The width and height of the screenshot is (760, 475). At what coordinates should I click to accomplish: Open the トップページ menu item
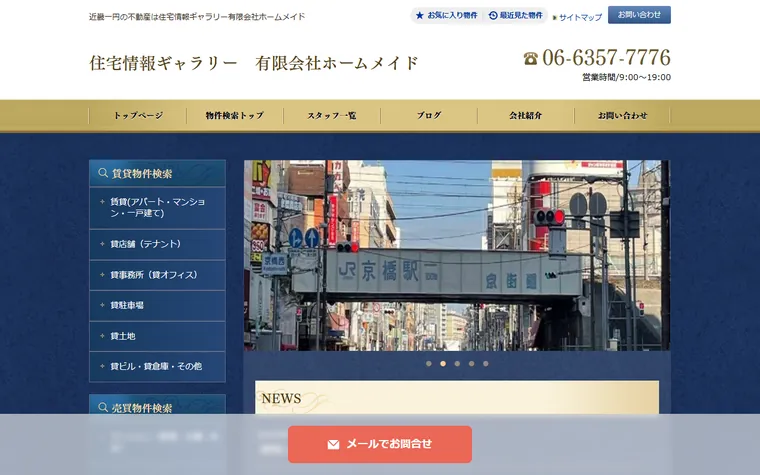(138, 116)
